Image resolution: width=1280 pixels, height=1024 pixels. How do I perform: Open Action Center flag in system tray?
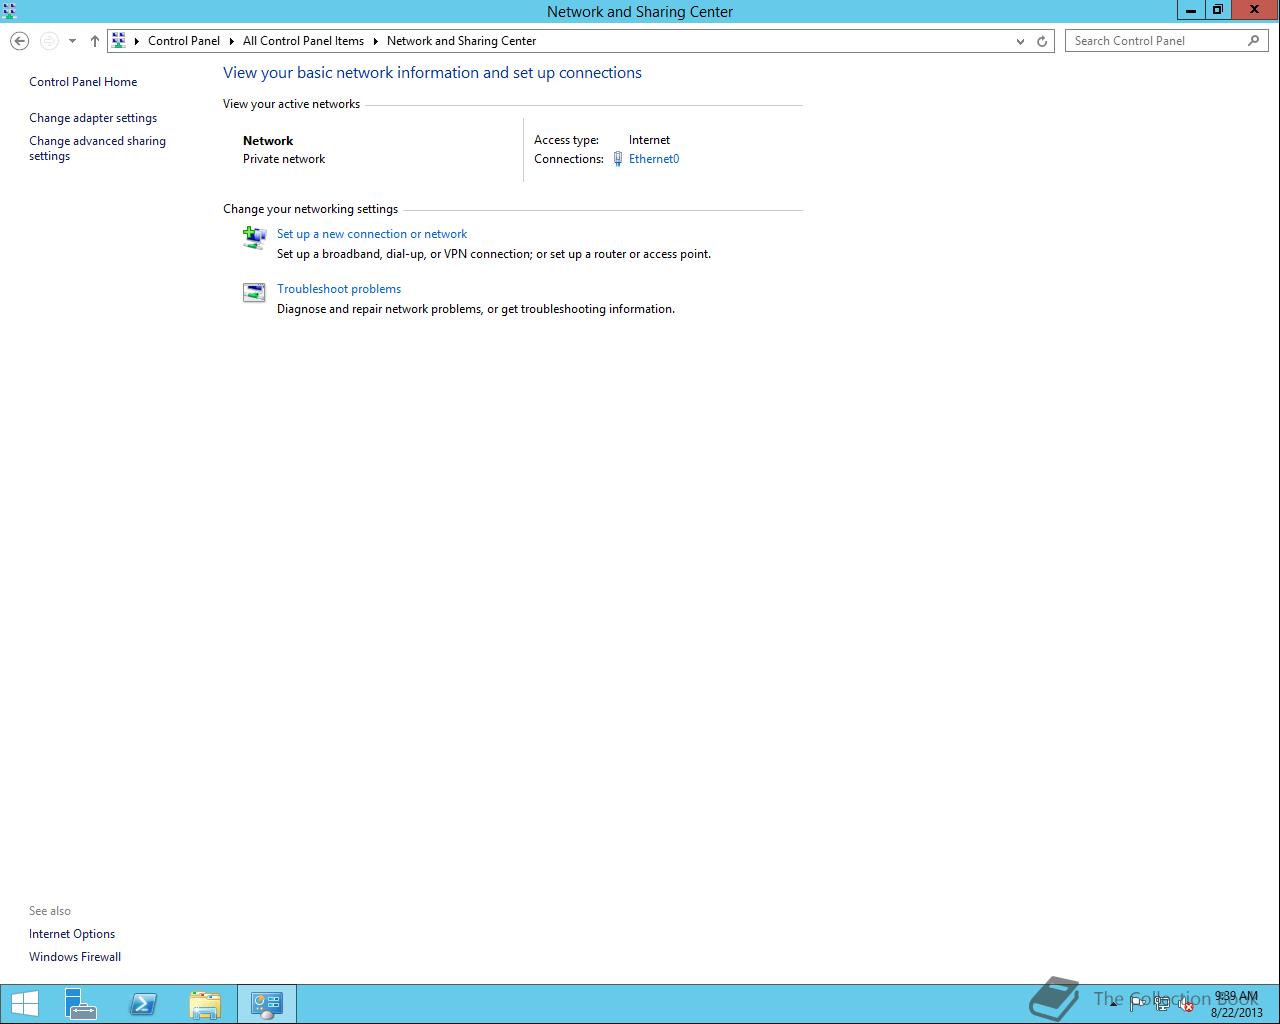(1138, 1004)
